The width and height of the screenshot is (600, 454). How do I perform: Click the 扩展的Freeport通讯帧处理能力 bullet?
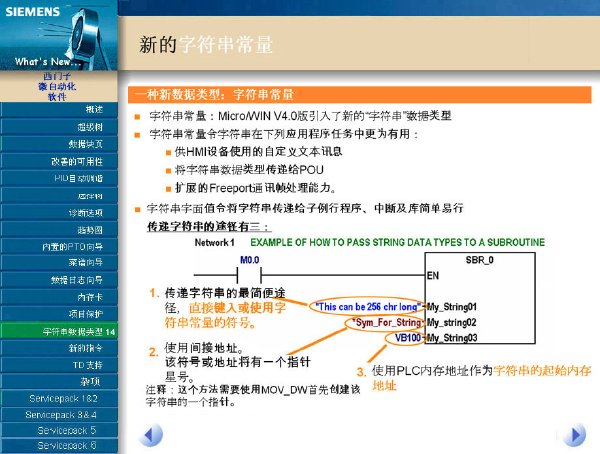tap(256, 188)
